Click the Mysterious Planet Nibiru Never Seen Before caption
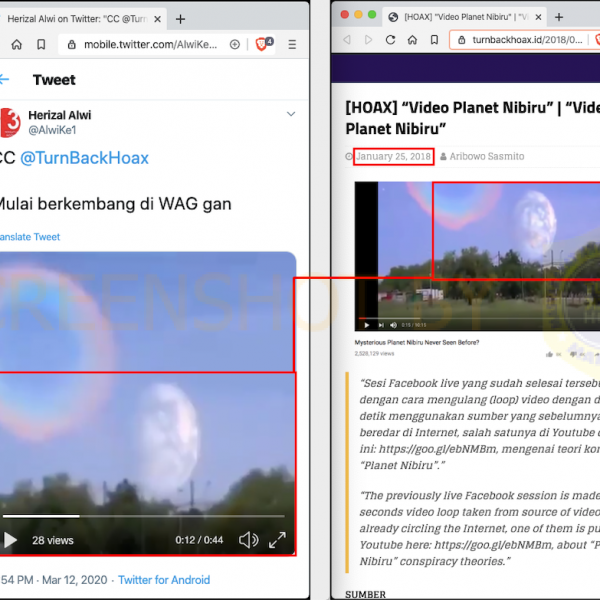The height and width of the screenshot is (600, 600). tap(417, 342)
